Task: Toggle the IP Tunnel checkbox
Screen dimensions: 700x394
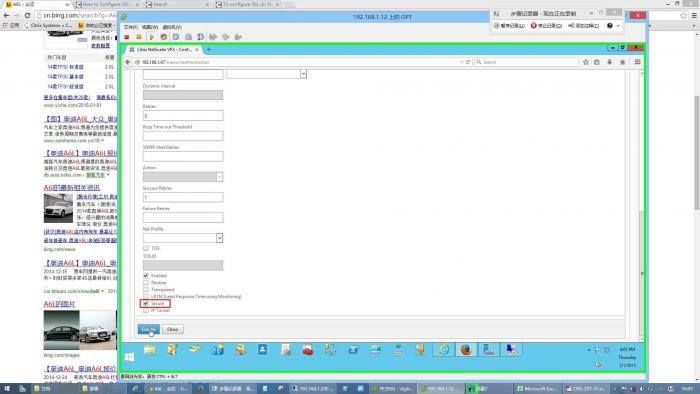Action: [146, 310]
